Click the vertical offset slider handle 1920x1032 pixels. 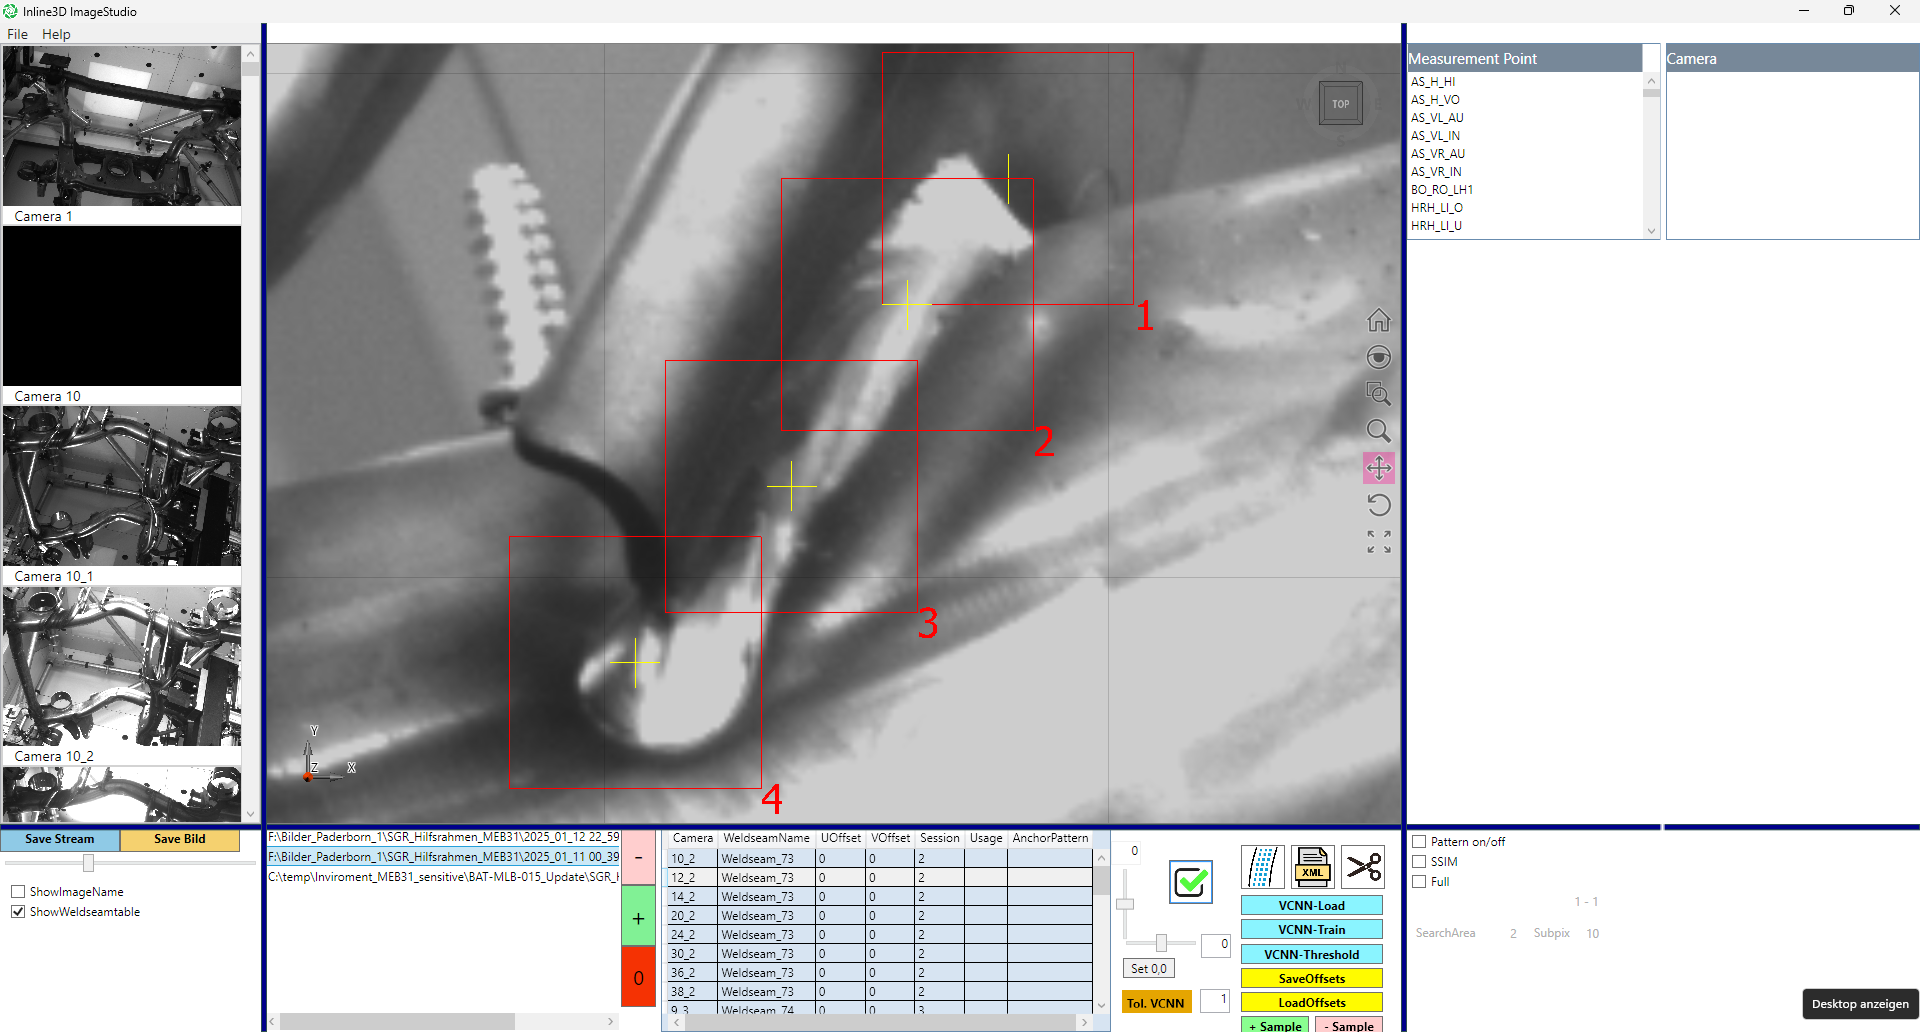1125,904
